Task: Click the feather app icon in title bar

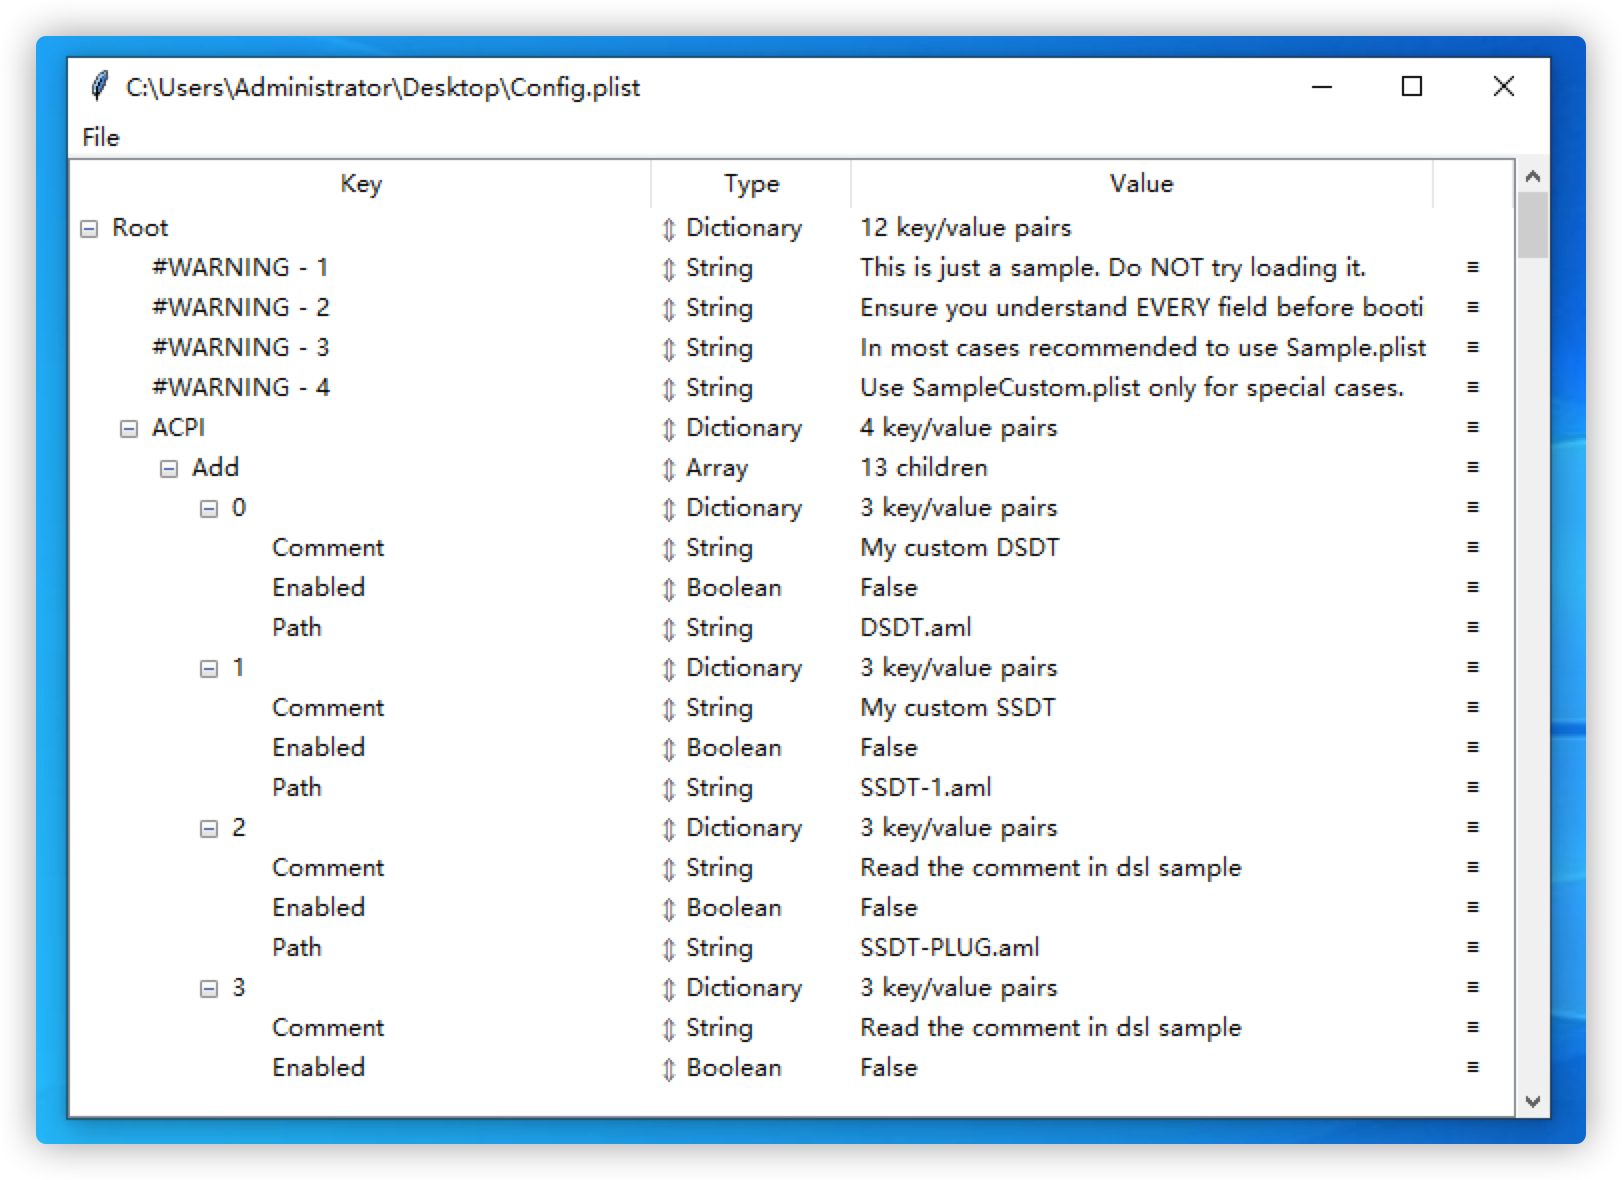Action: coord(99,87)
